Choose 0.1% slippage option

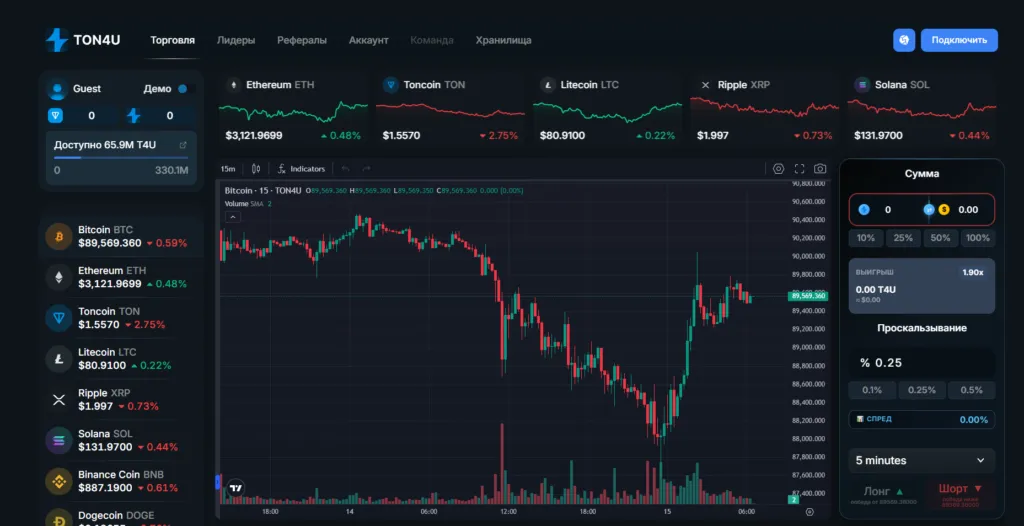[x=872, y=390]
